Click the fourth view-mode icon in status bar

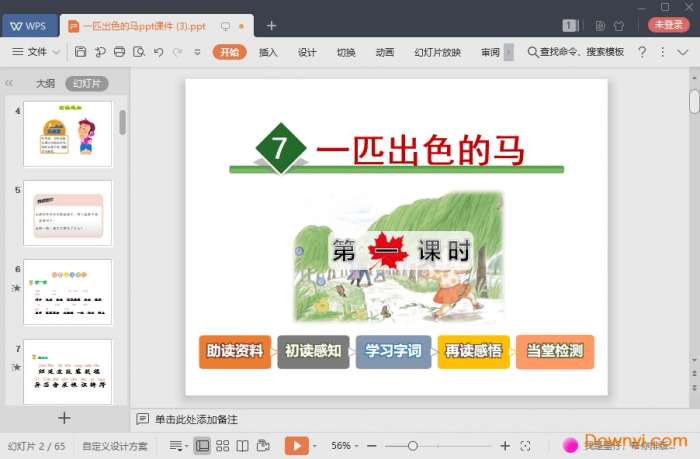point(263,446)
